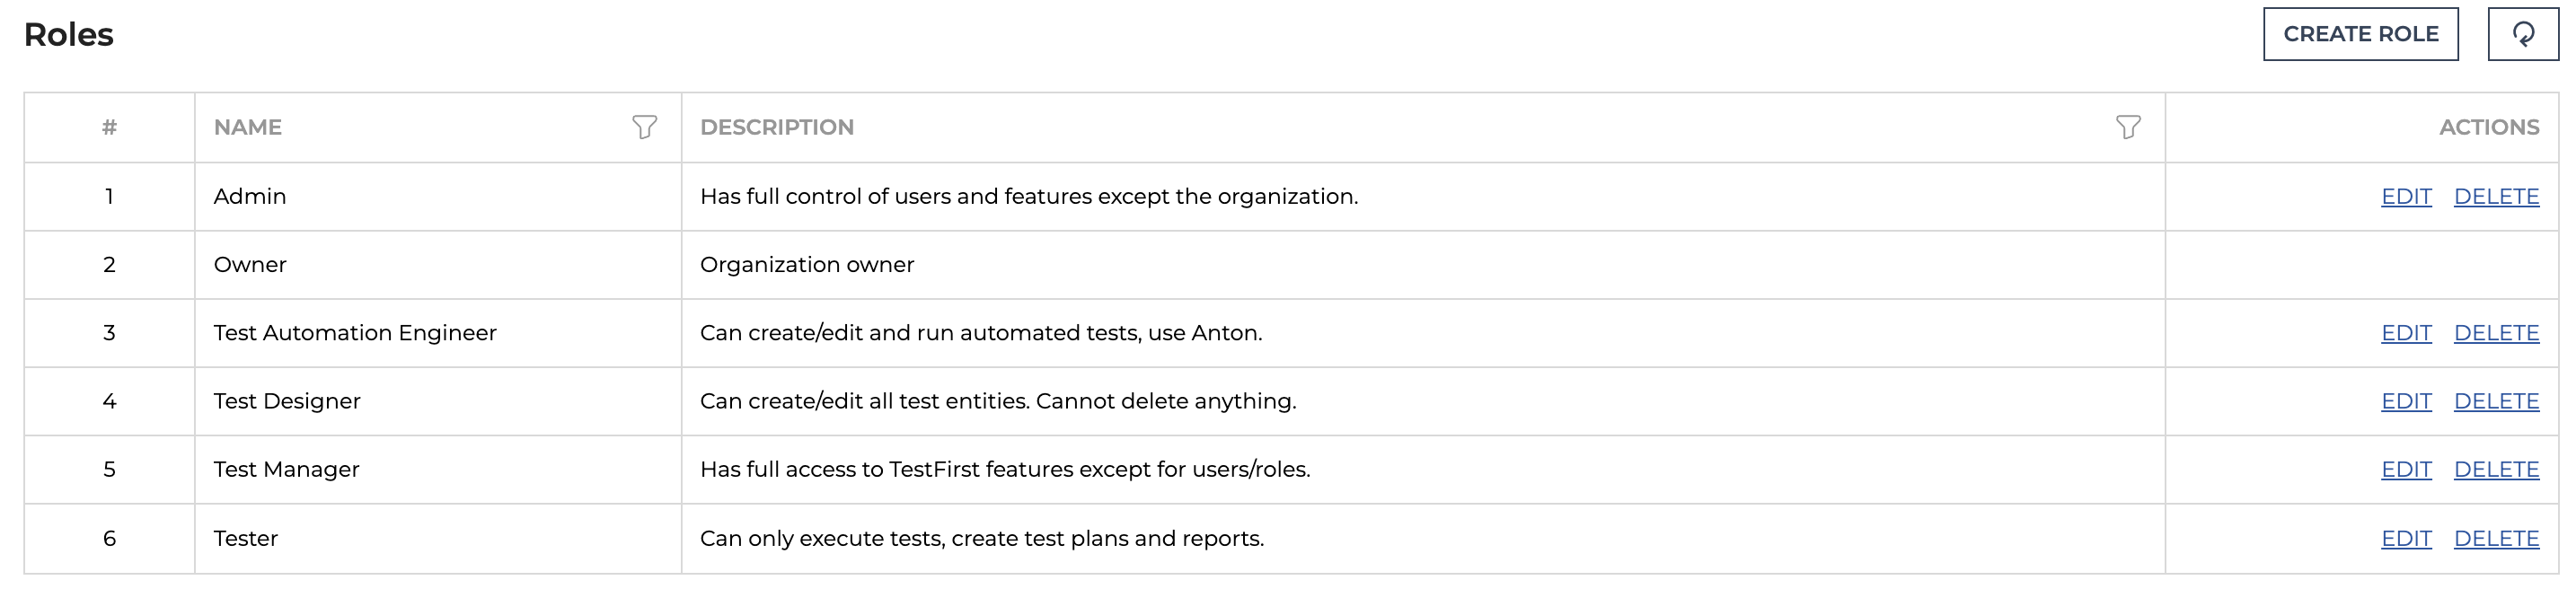The image size is (2576, 589).
Task: Click the refresh icon button
Action: (2522, 34)
